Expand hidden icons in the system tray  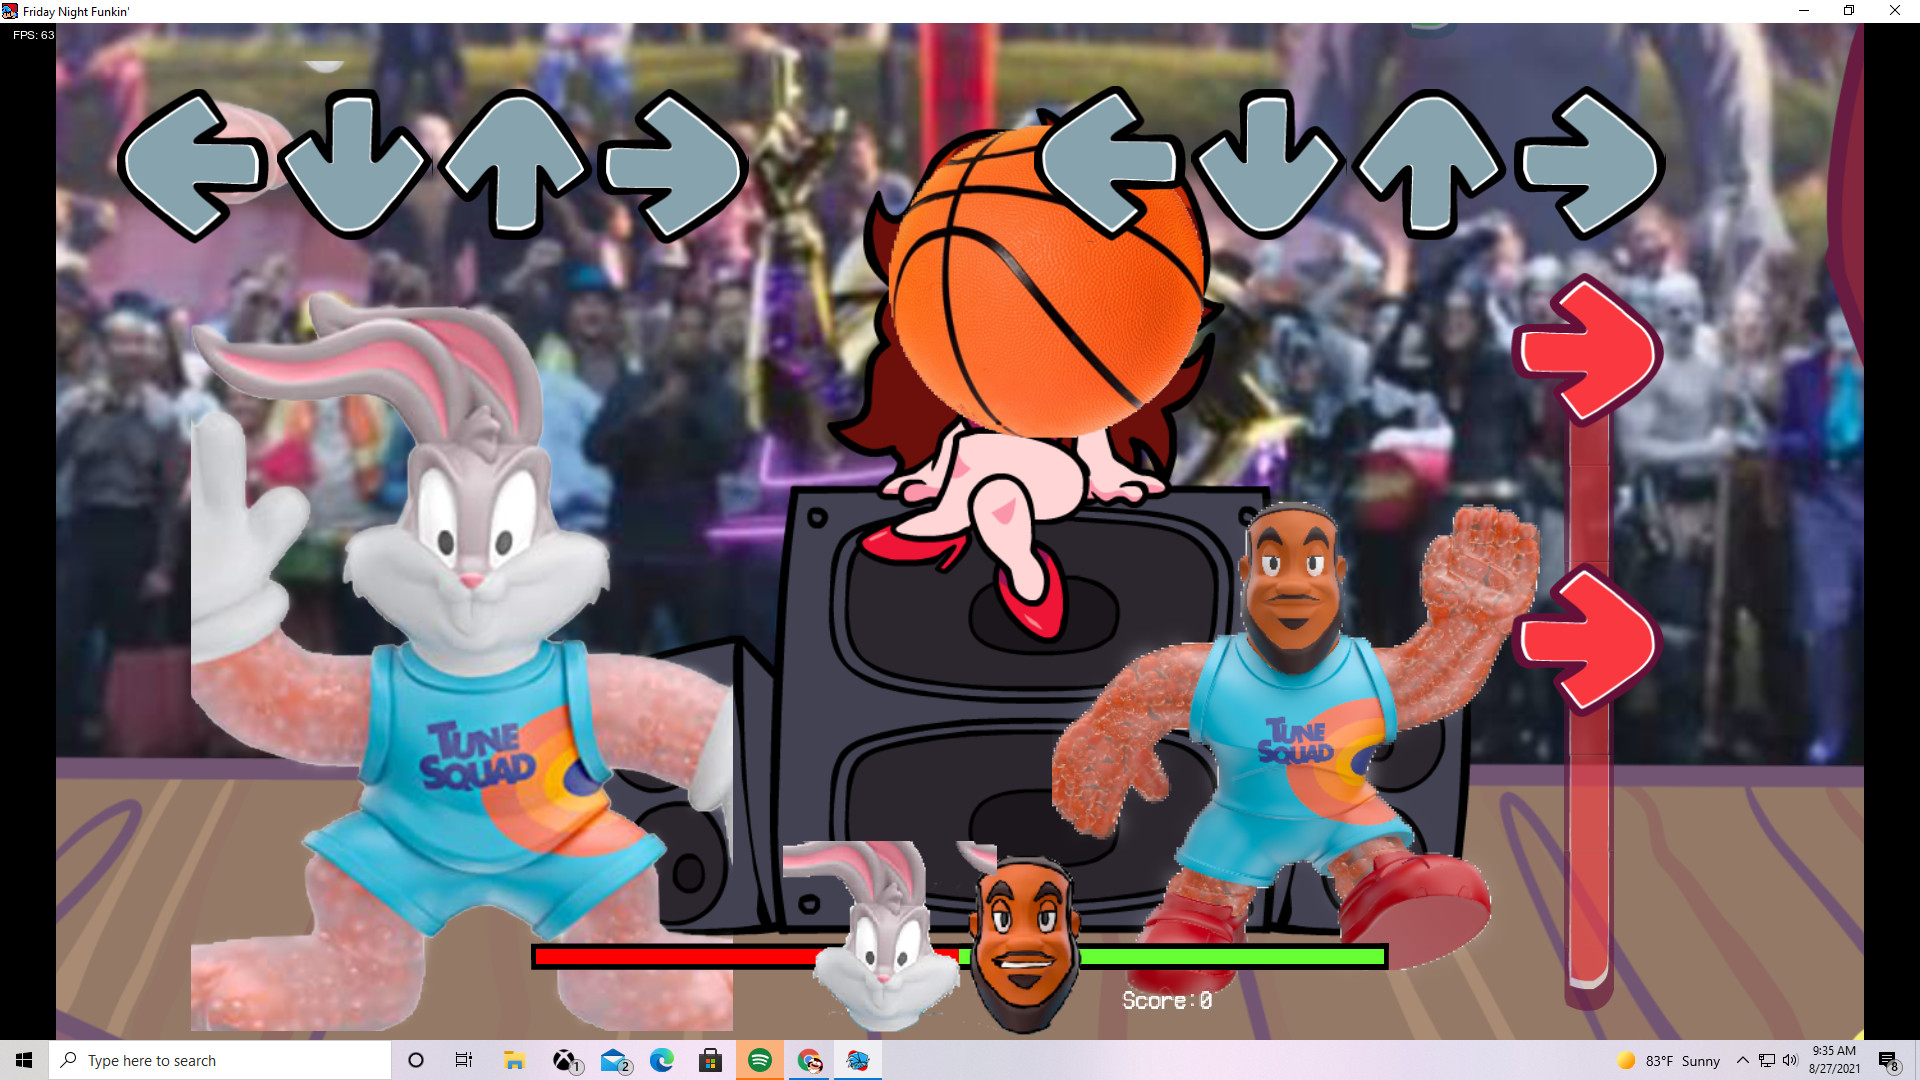tap(1742, 1060)
